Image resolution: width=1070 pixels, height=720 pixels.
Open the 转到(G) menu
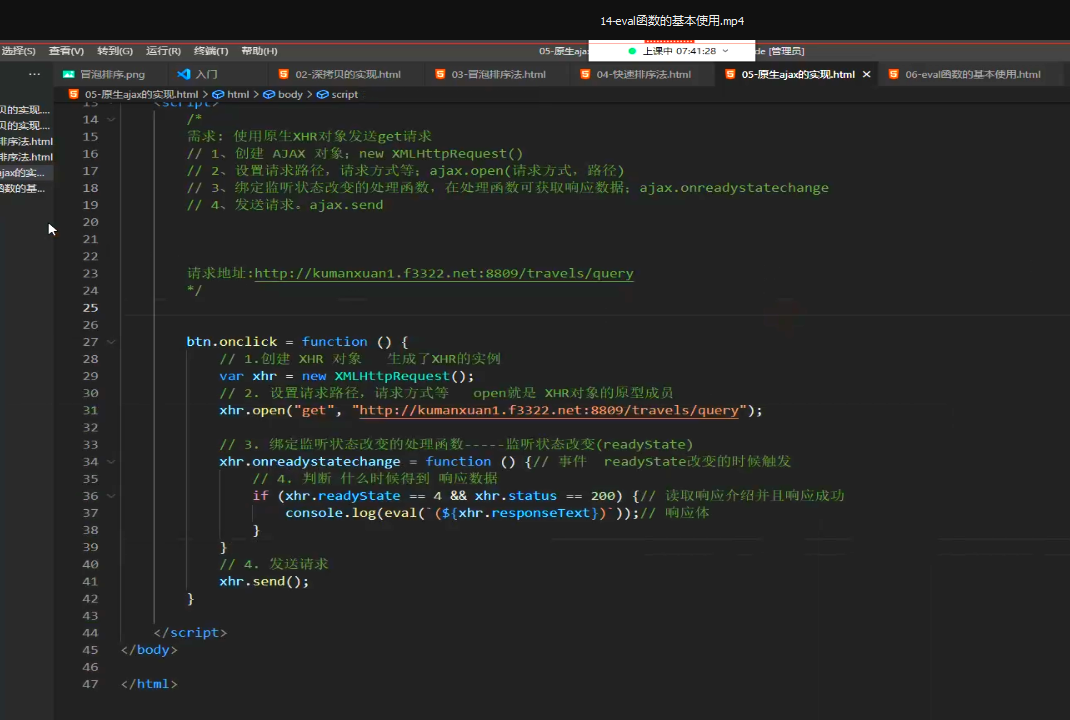click(115, 51)
